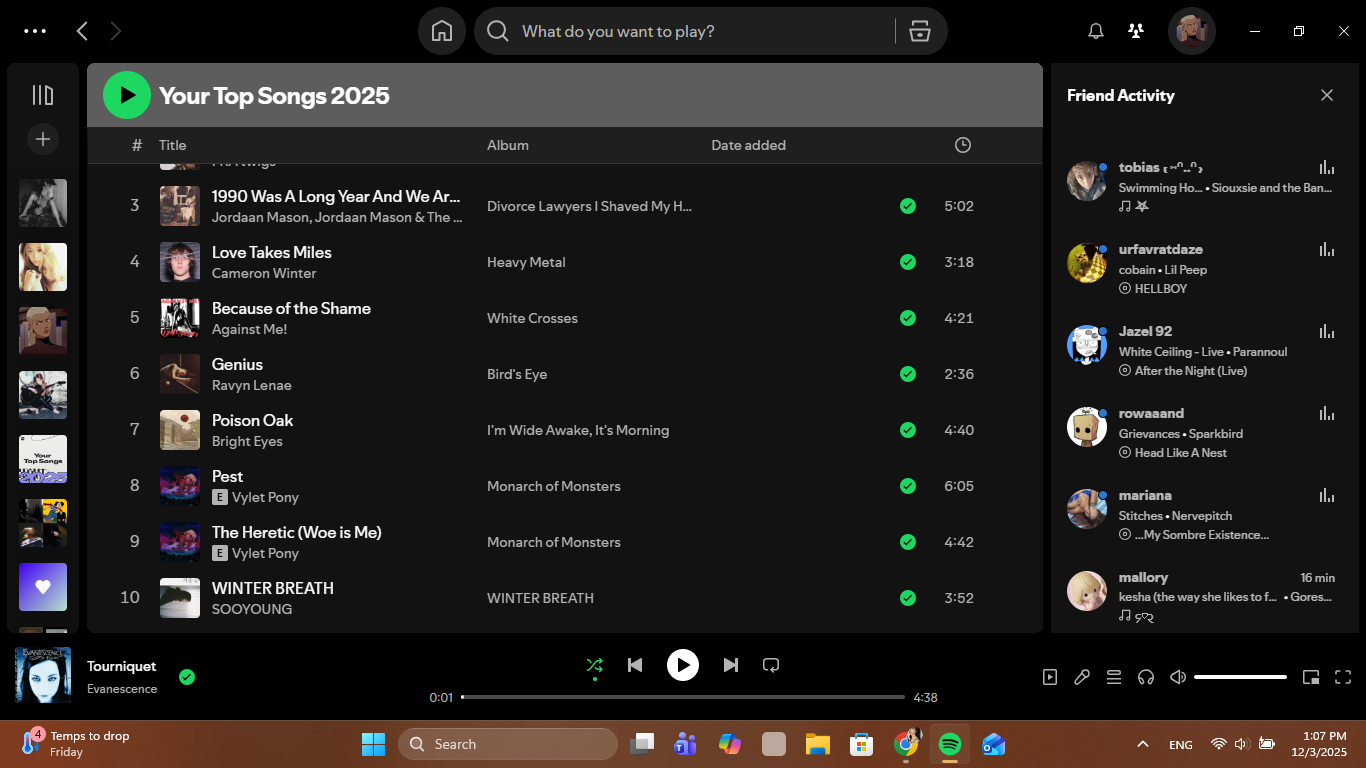Toggle saved checkmark for WINTER BREATH
1366x768 pixels.
908,598
